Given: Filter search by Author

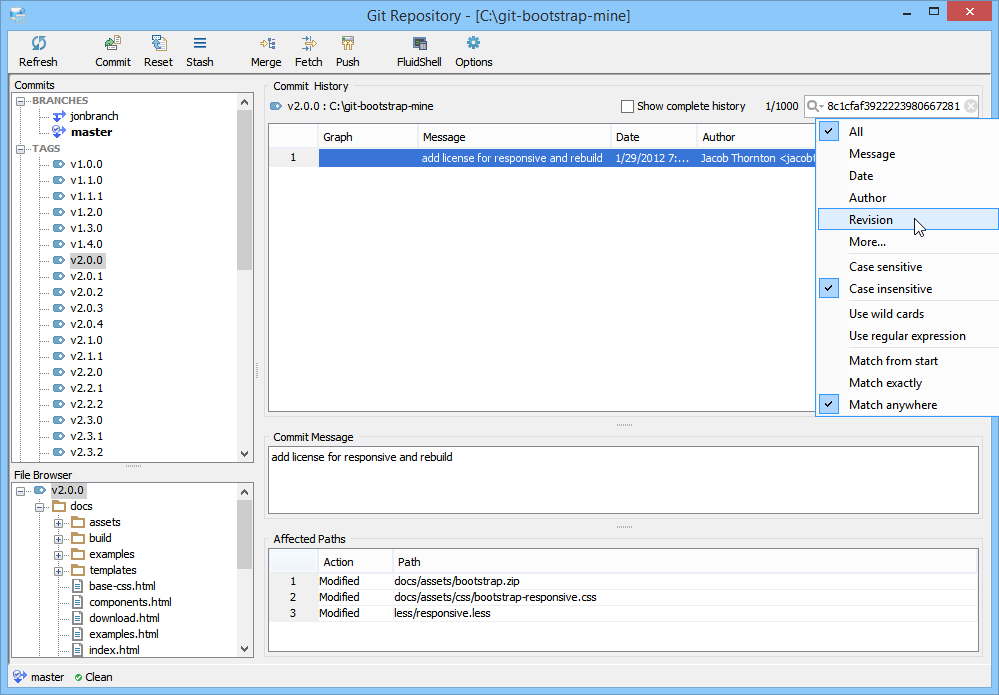Looking at the screenshot, I should click(907, 198).
